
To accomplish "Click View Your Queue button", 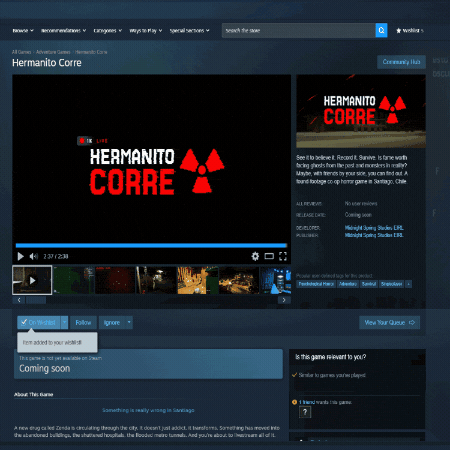I will click(389, 322).
